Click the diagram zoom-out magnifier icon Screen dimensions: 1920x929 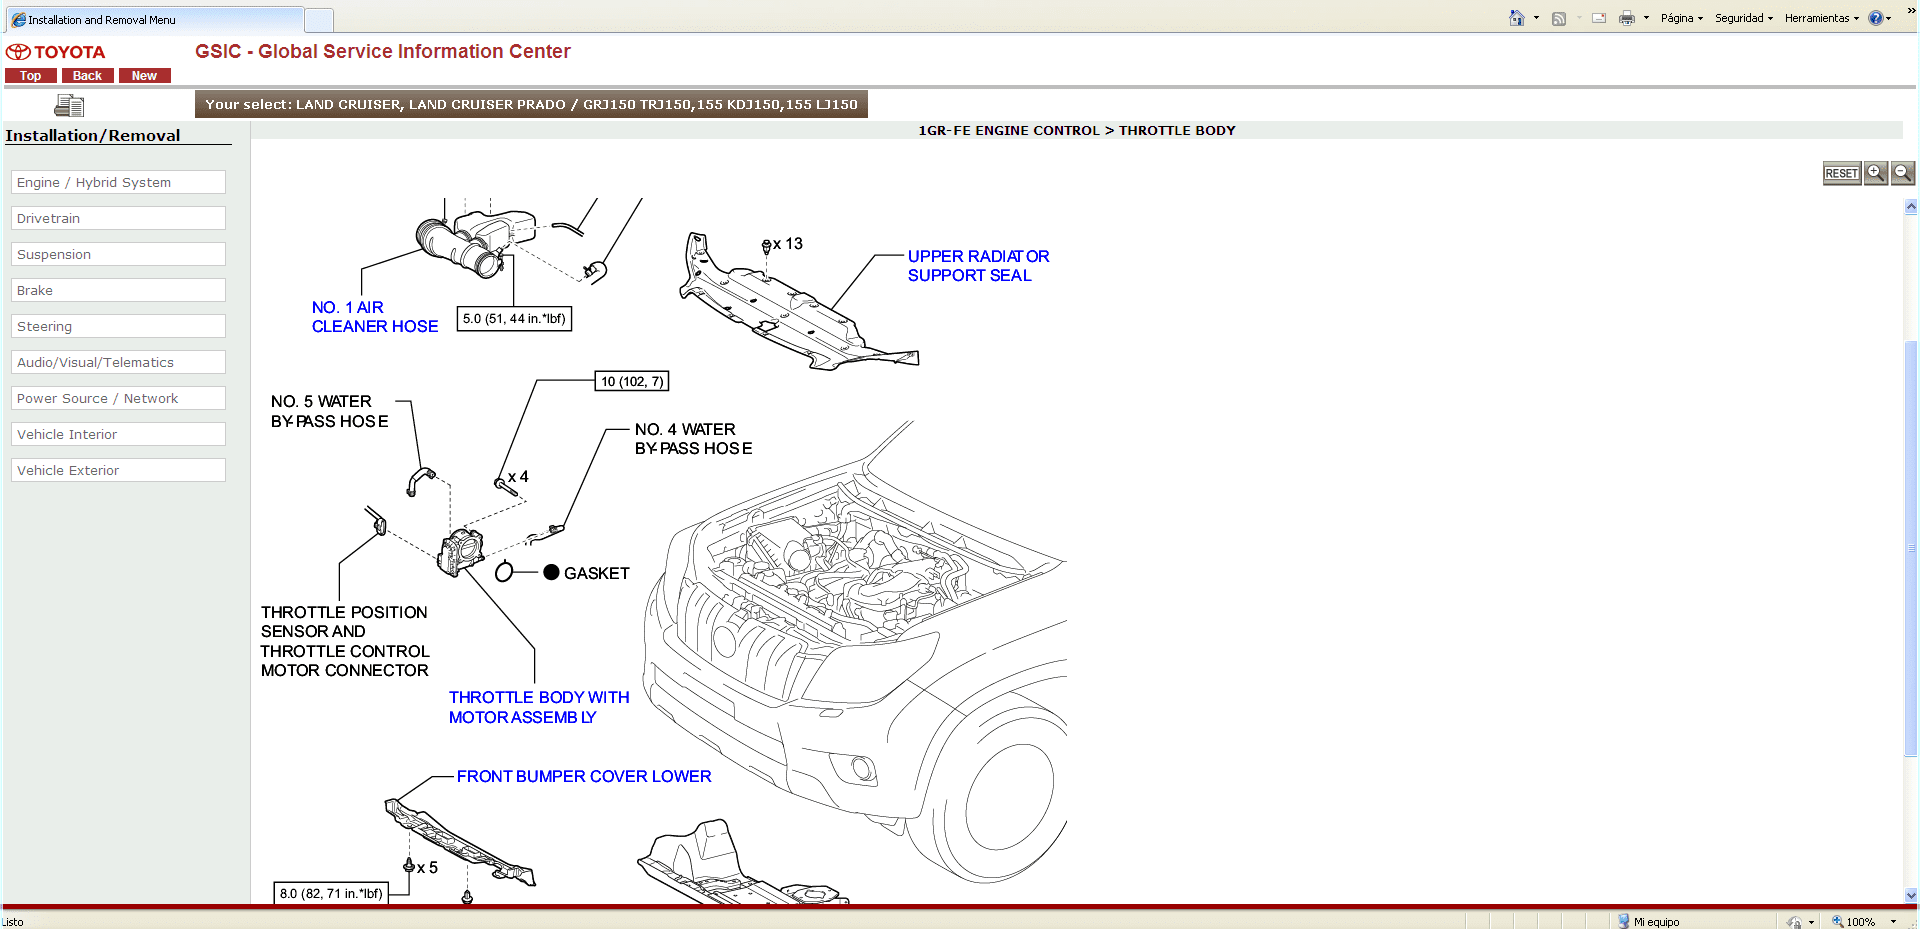[x=1902, y=173]
